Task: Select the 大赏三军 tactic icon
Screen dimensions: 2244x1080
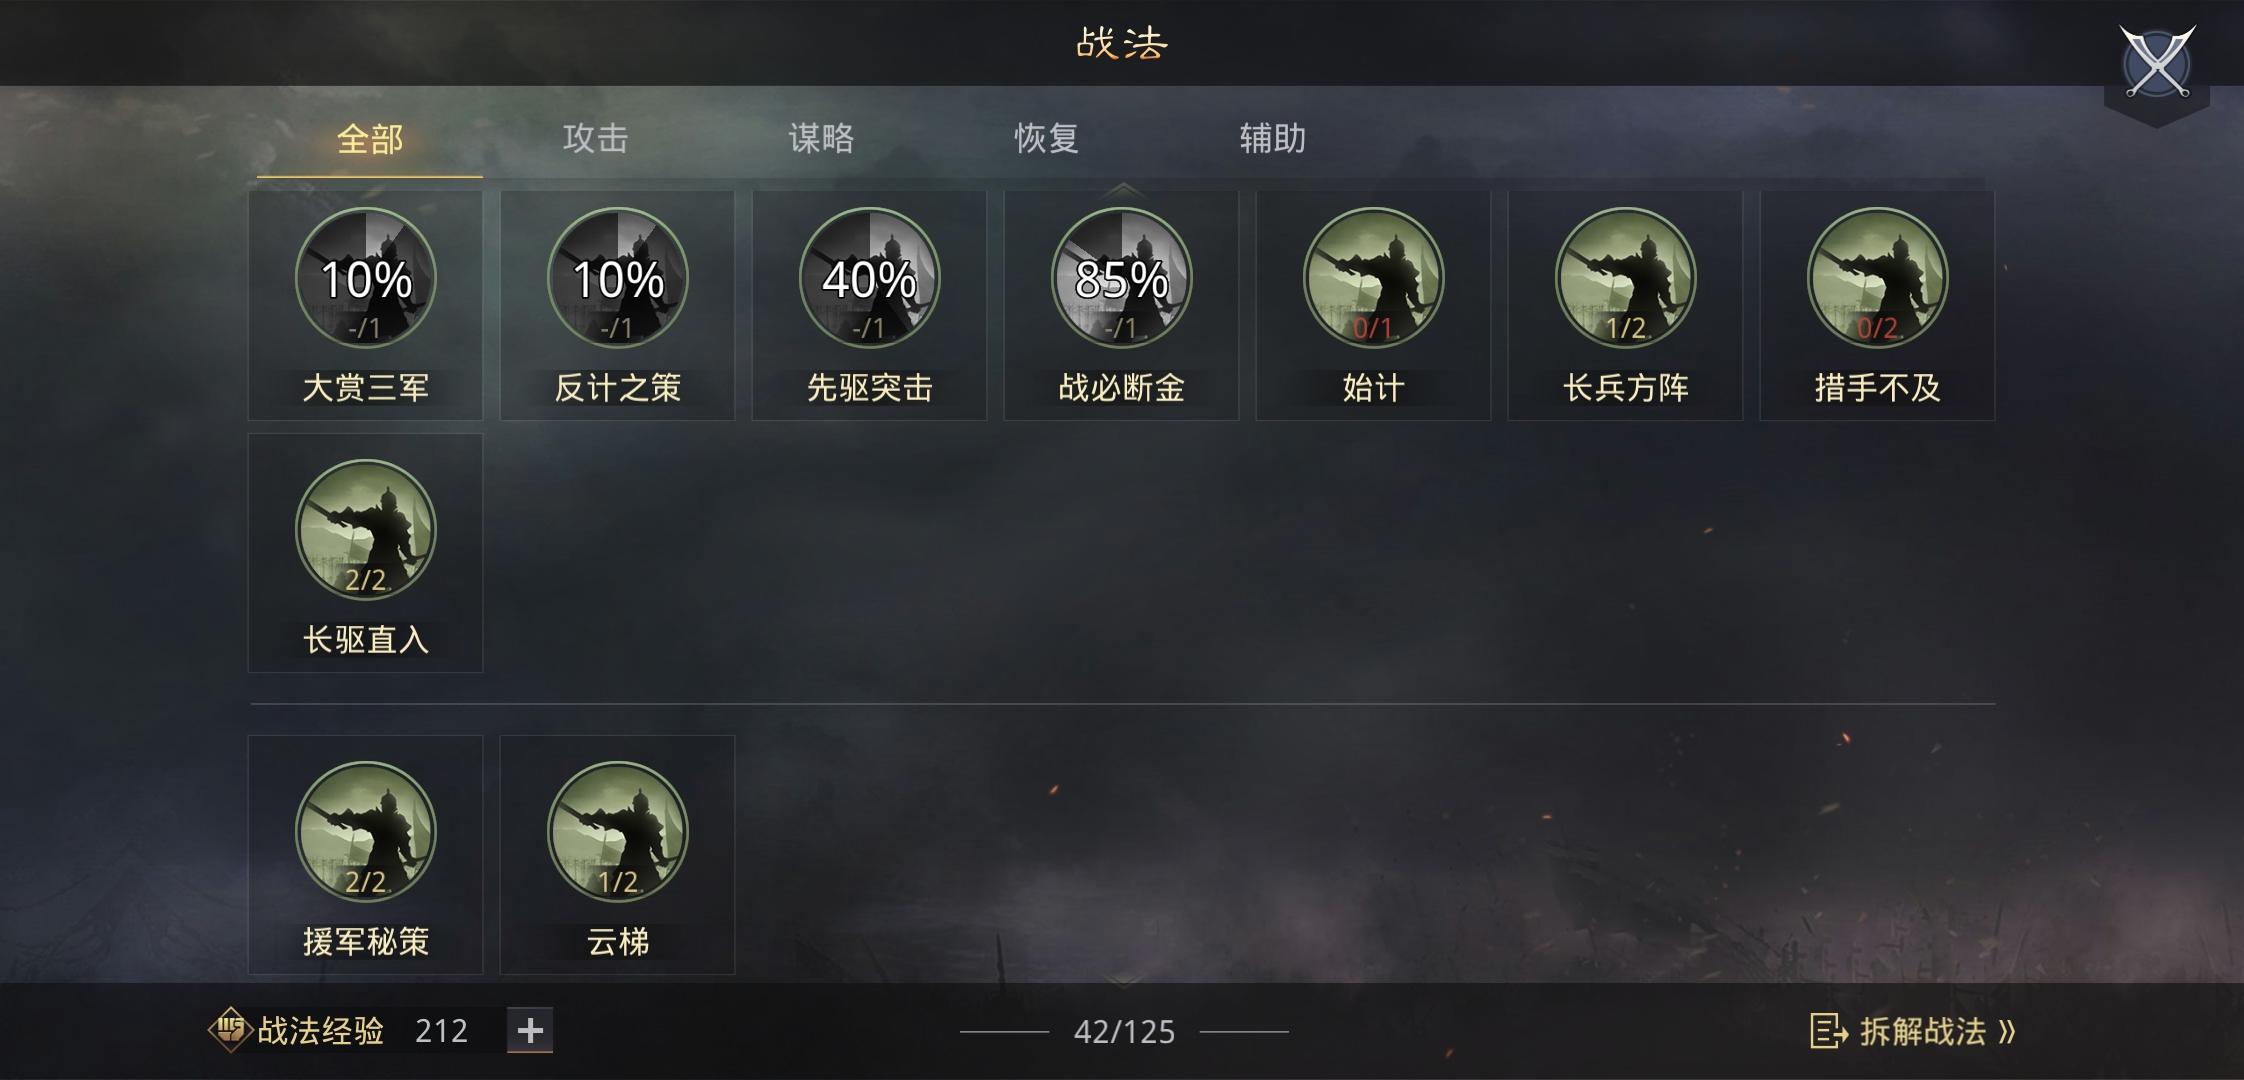Action: (x=365, y=278)
